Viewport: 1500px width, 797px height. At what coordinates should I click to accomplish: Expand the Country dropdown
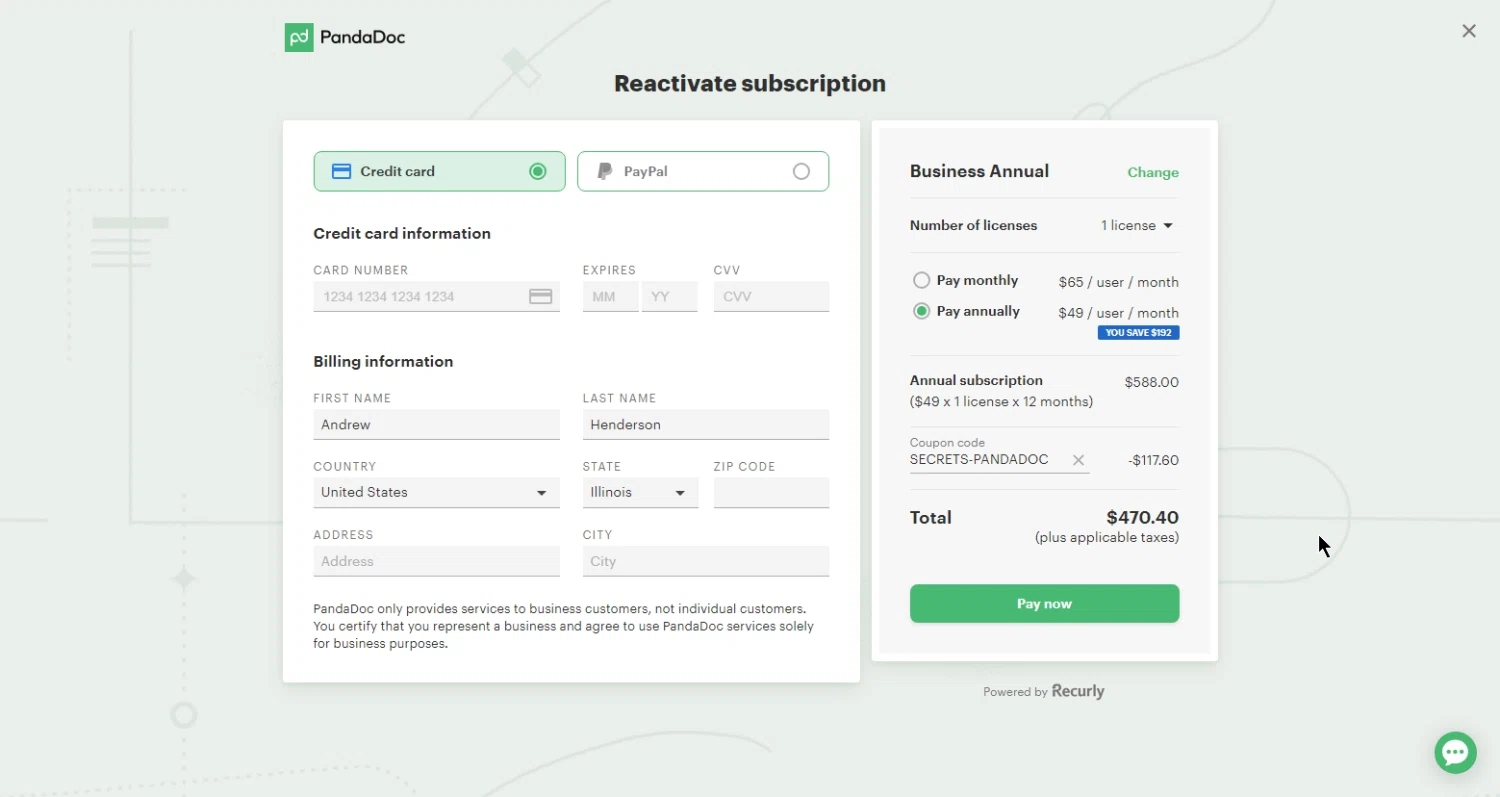[x=436, y=492]
